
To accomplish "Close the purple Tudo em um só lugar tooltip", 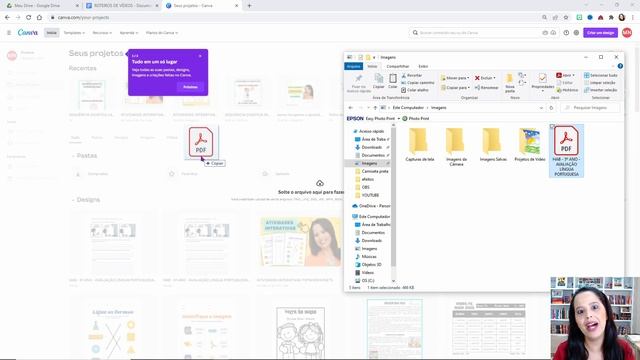I will [x=200, y=56].
